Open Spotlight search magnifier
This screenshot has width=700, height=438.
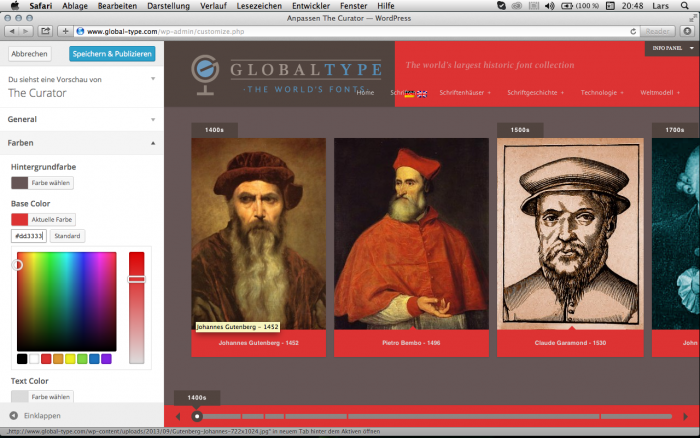pos(684,6)
